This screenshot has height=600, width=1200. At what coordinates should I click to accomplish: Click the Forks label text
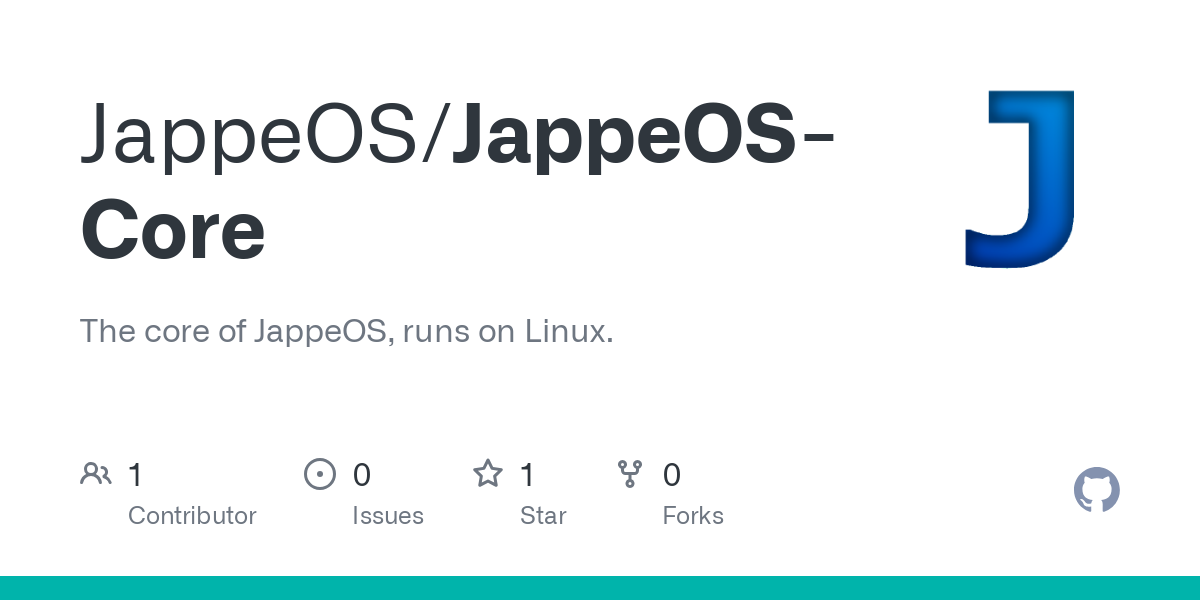(693, 515)
